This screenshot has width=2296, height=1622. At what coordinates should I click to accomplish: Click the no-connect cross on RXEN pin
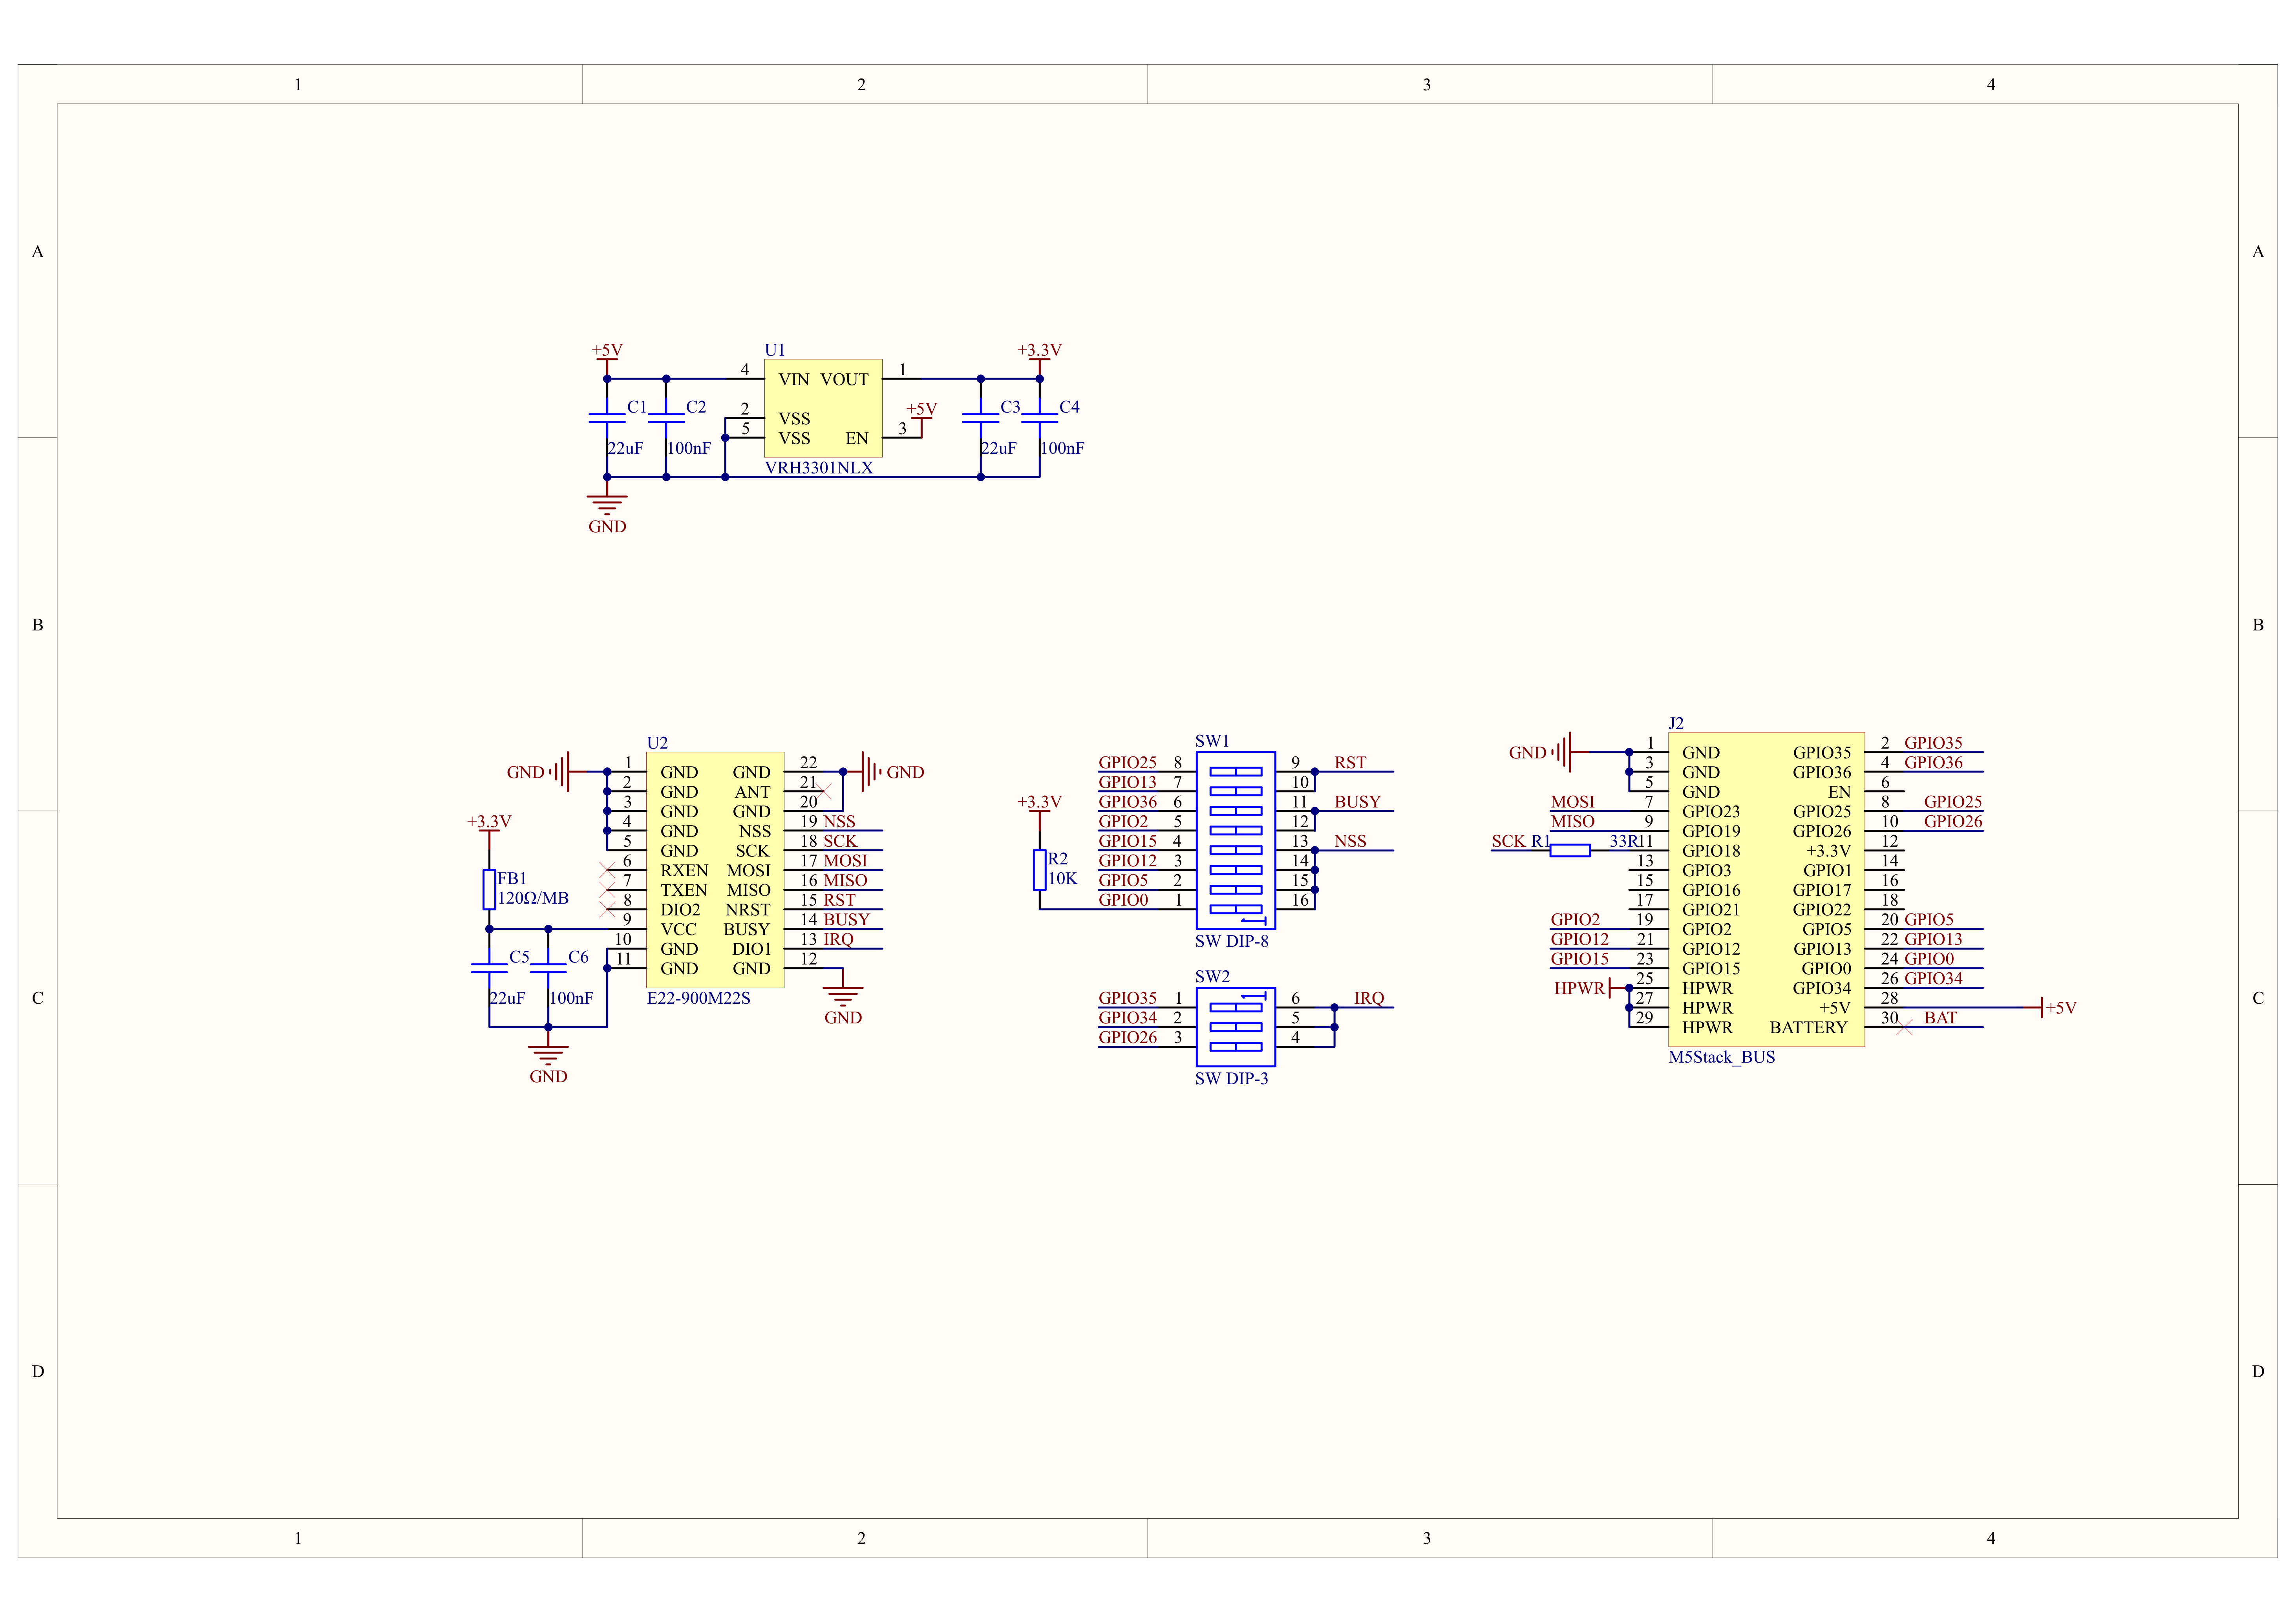pos(607,870)
